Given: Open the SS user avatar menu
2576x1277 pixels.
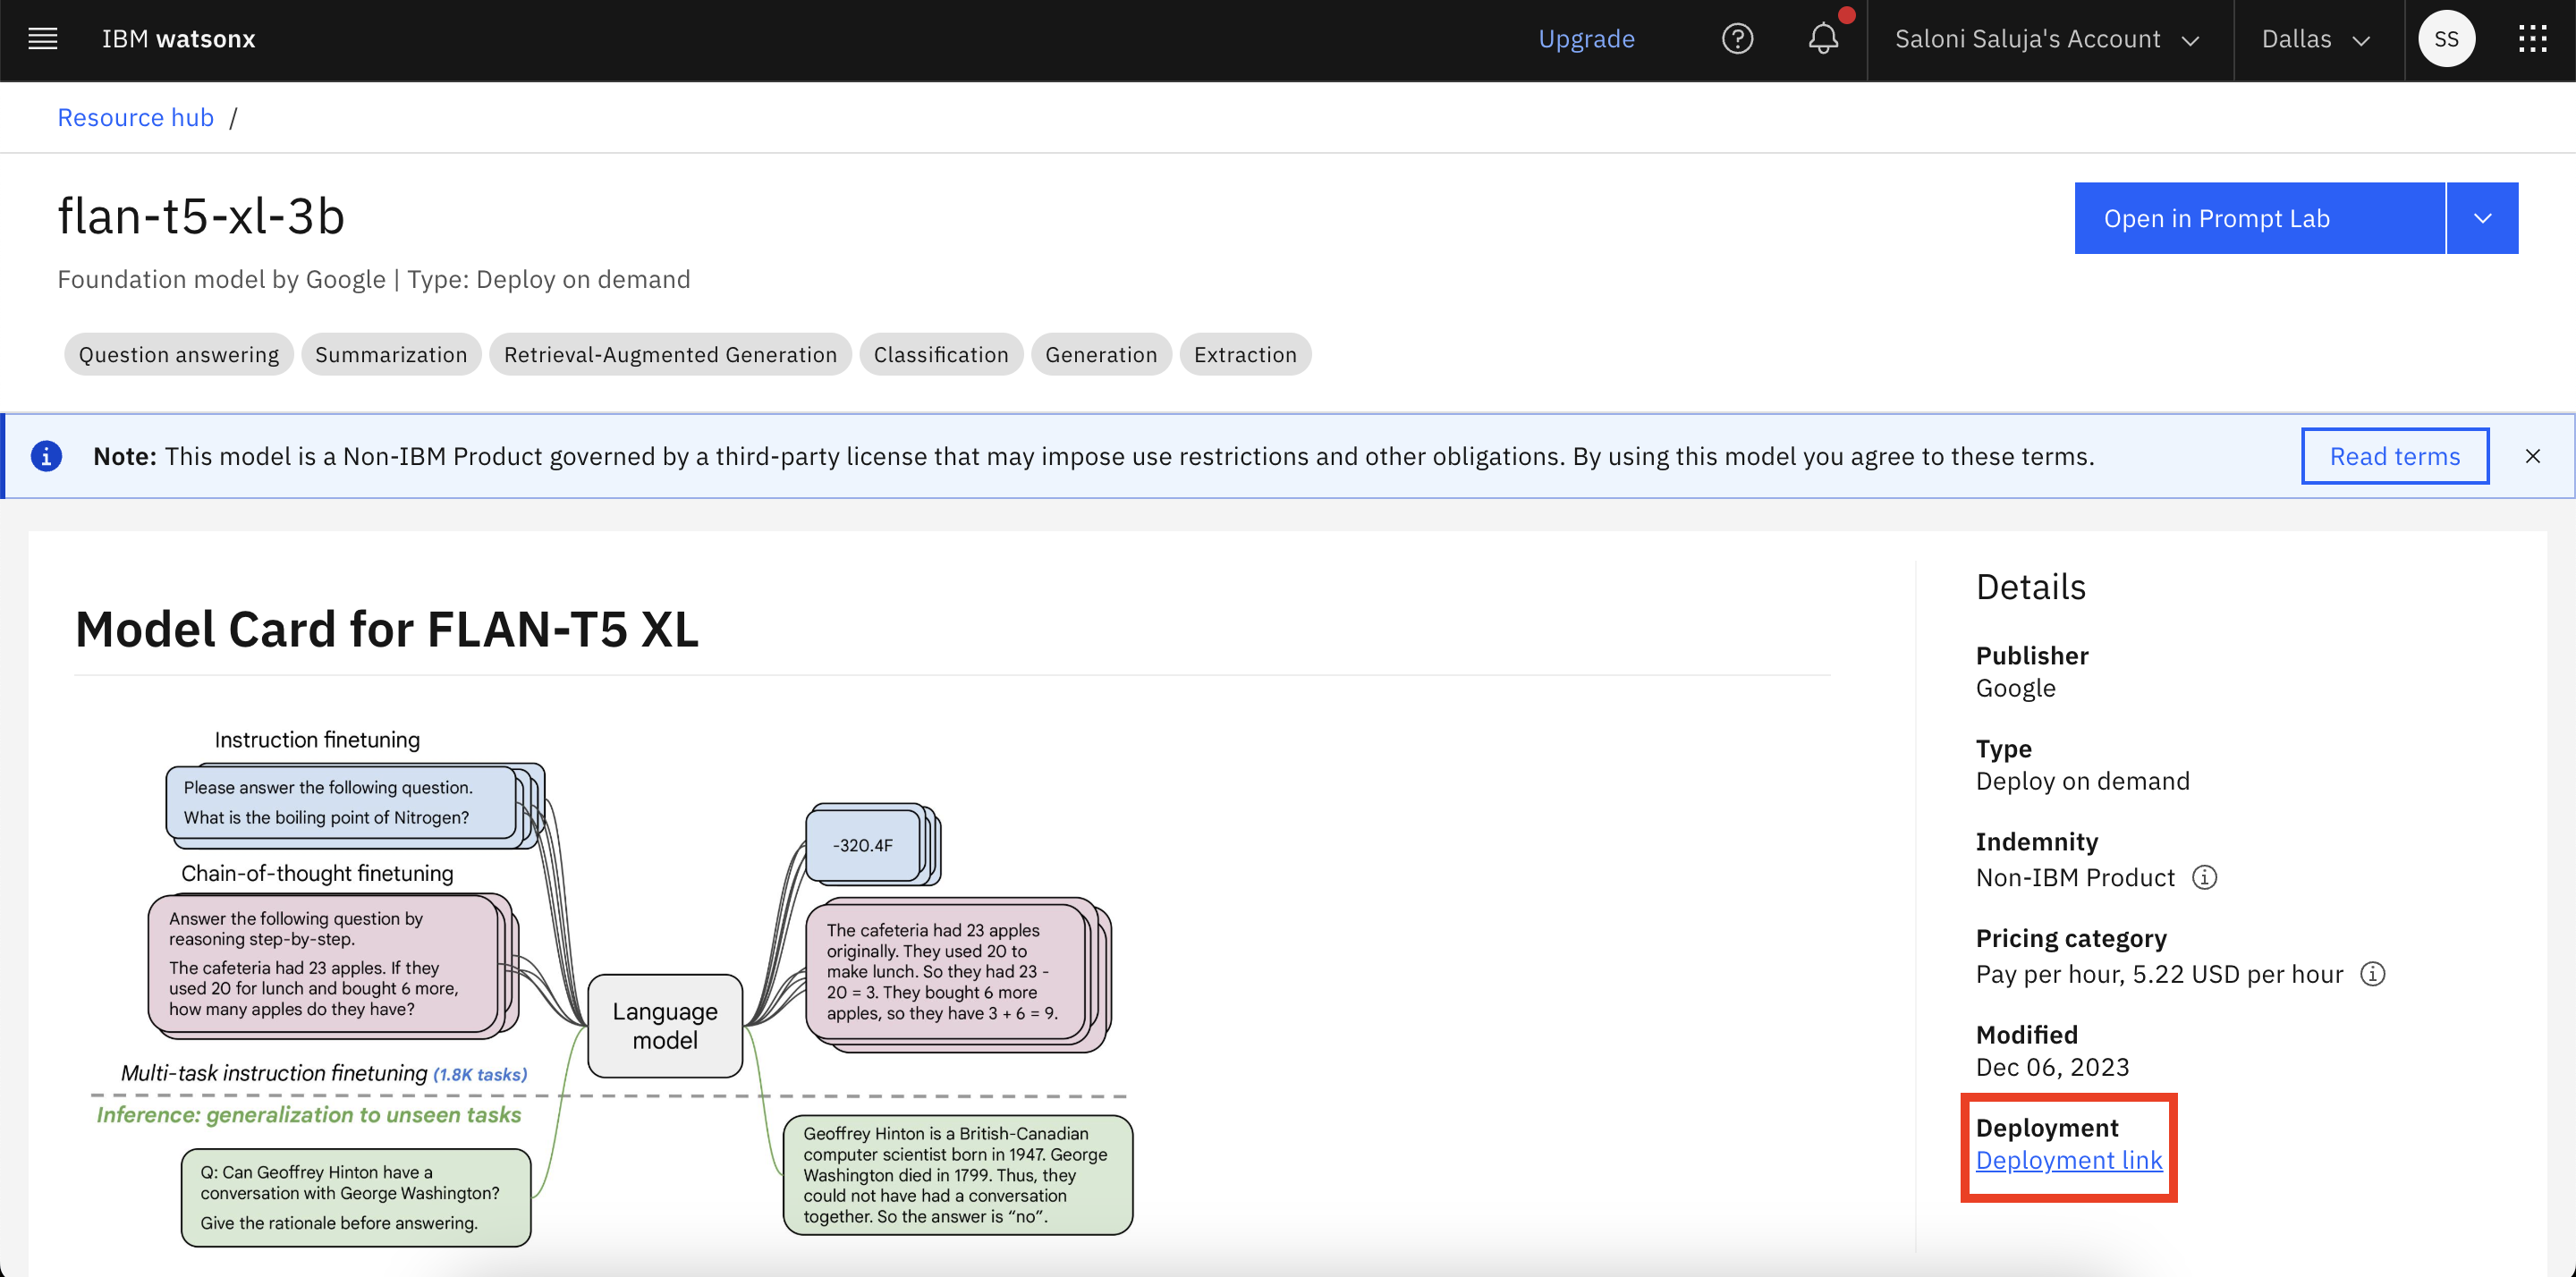Looking at the screenshot, I should 2446,39.
